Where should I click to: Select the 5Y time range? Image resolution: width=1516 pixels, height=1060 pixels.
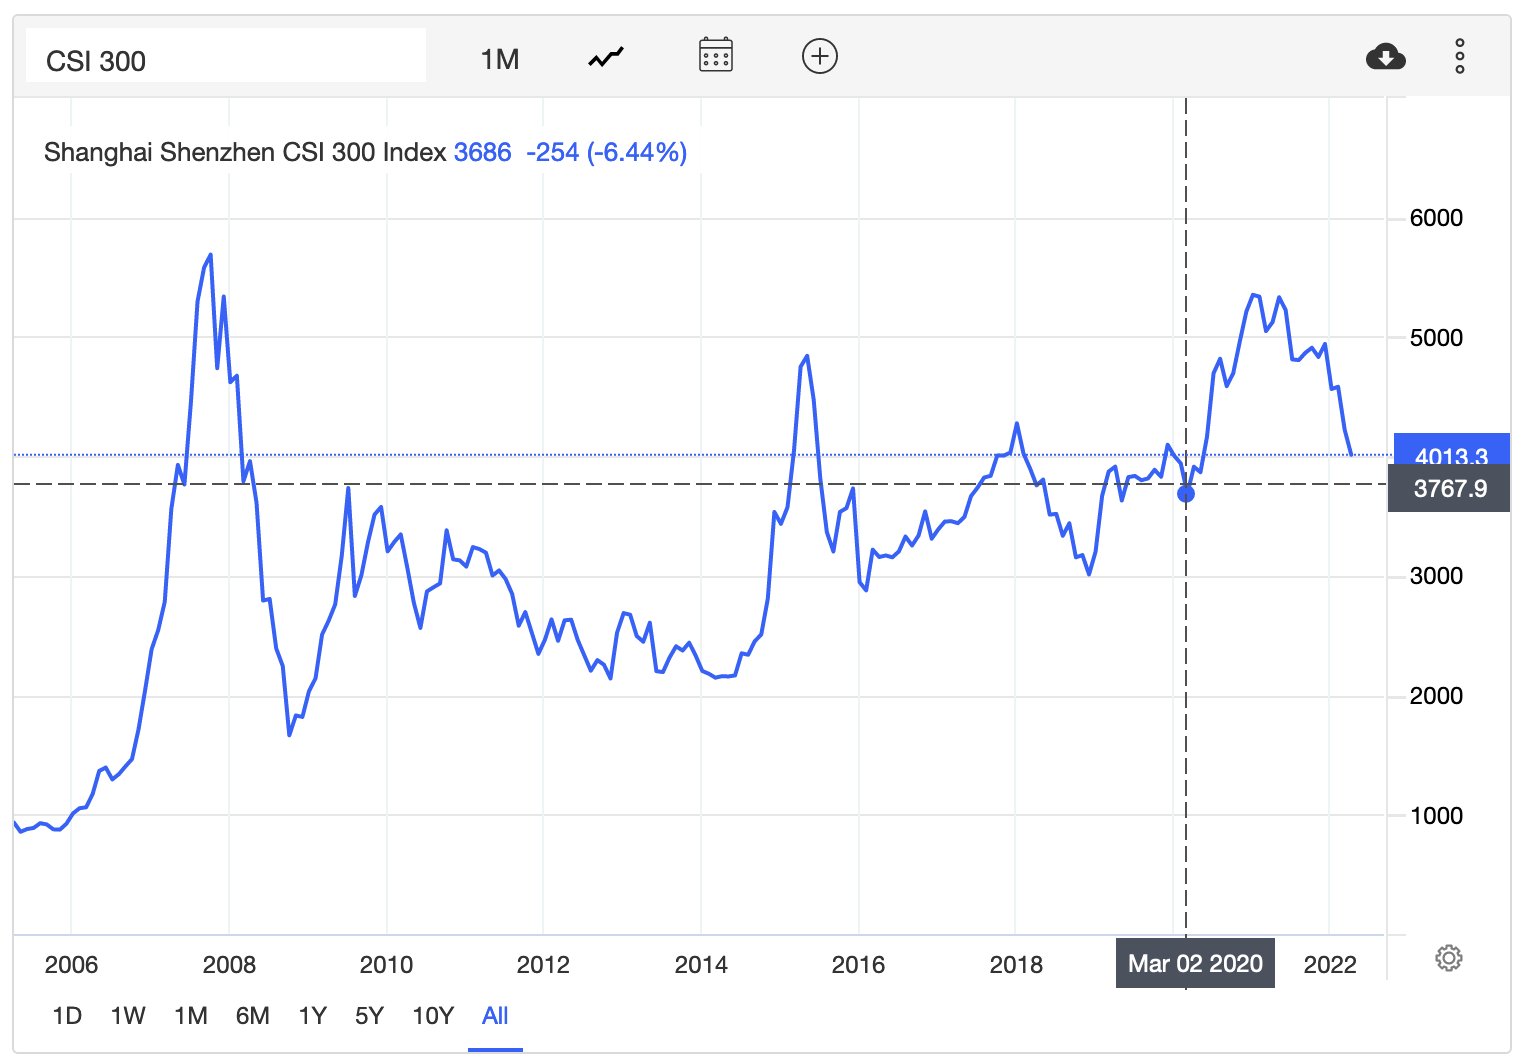[369, 1016]
